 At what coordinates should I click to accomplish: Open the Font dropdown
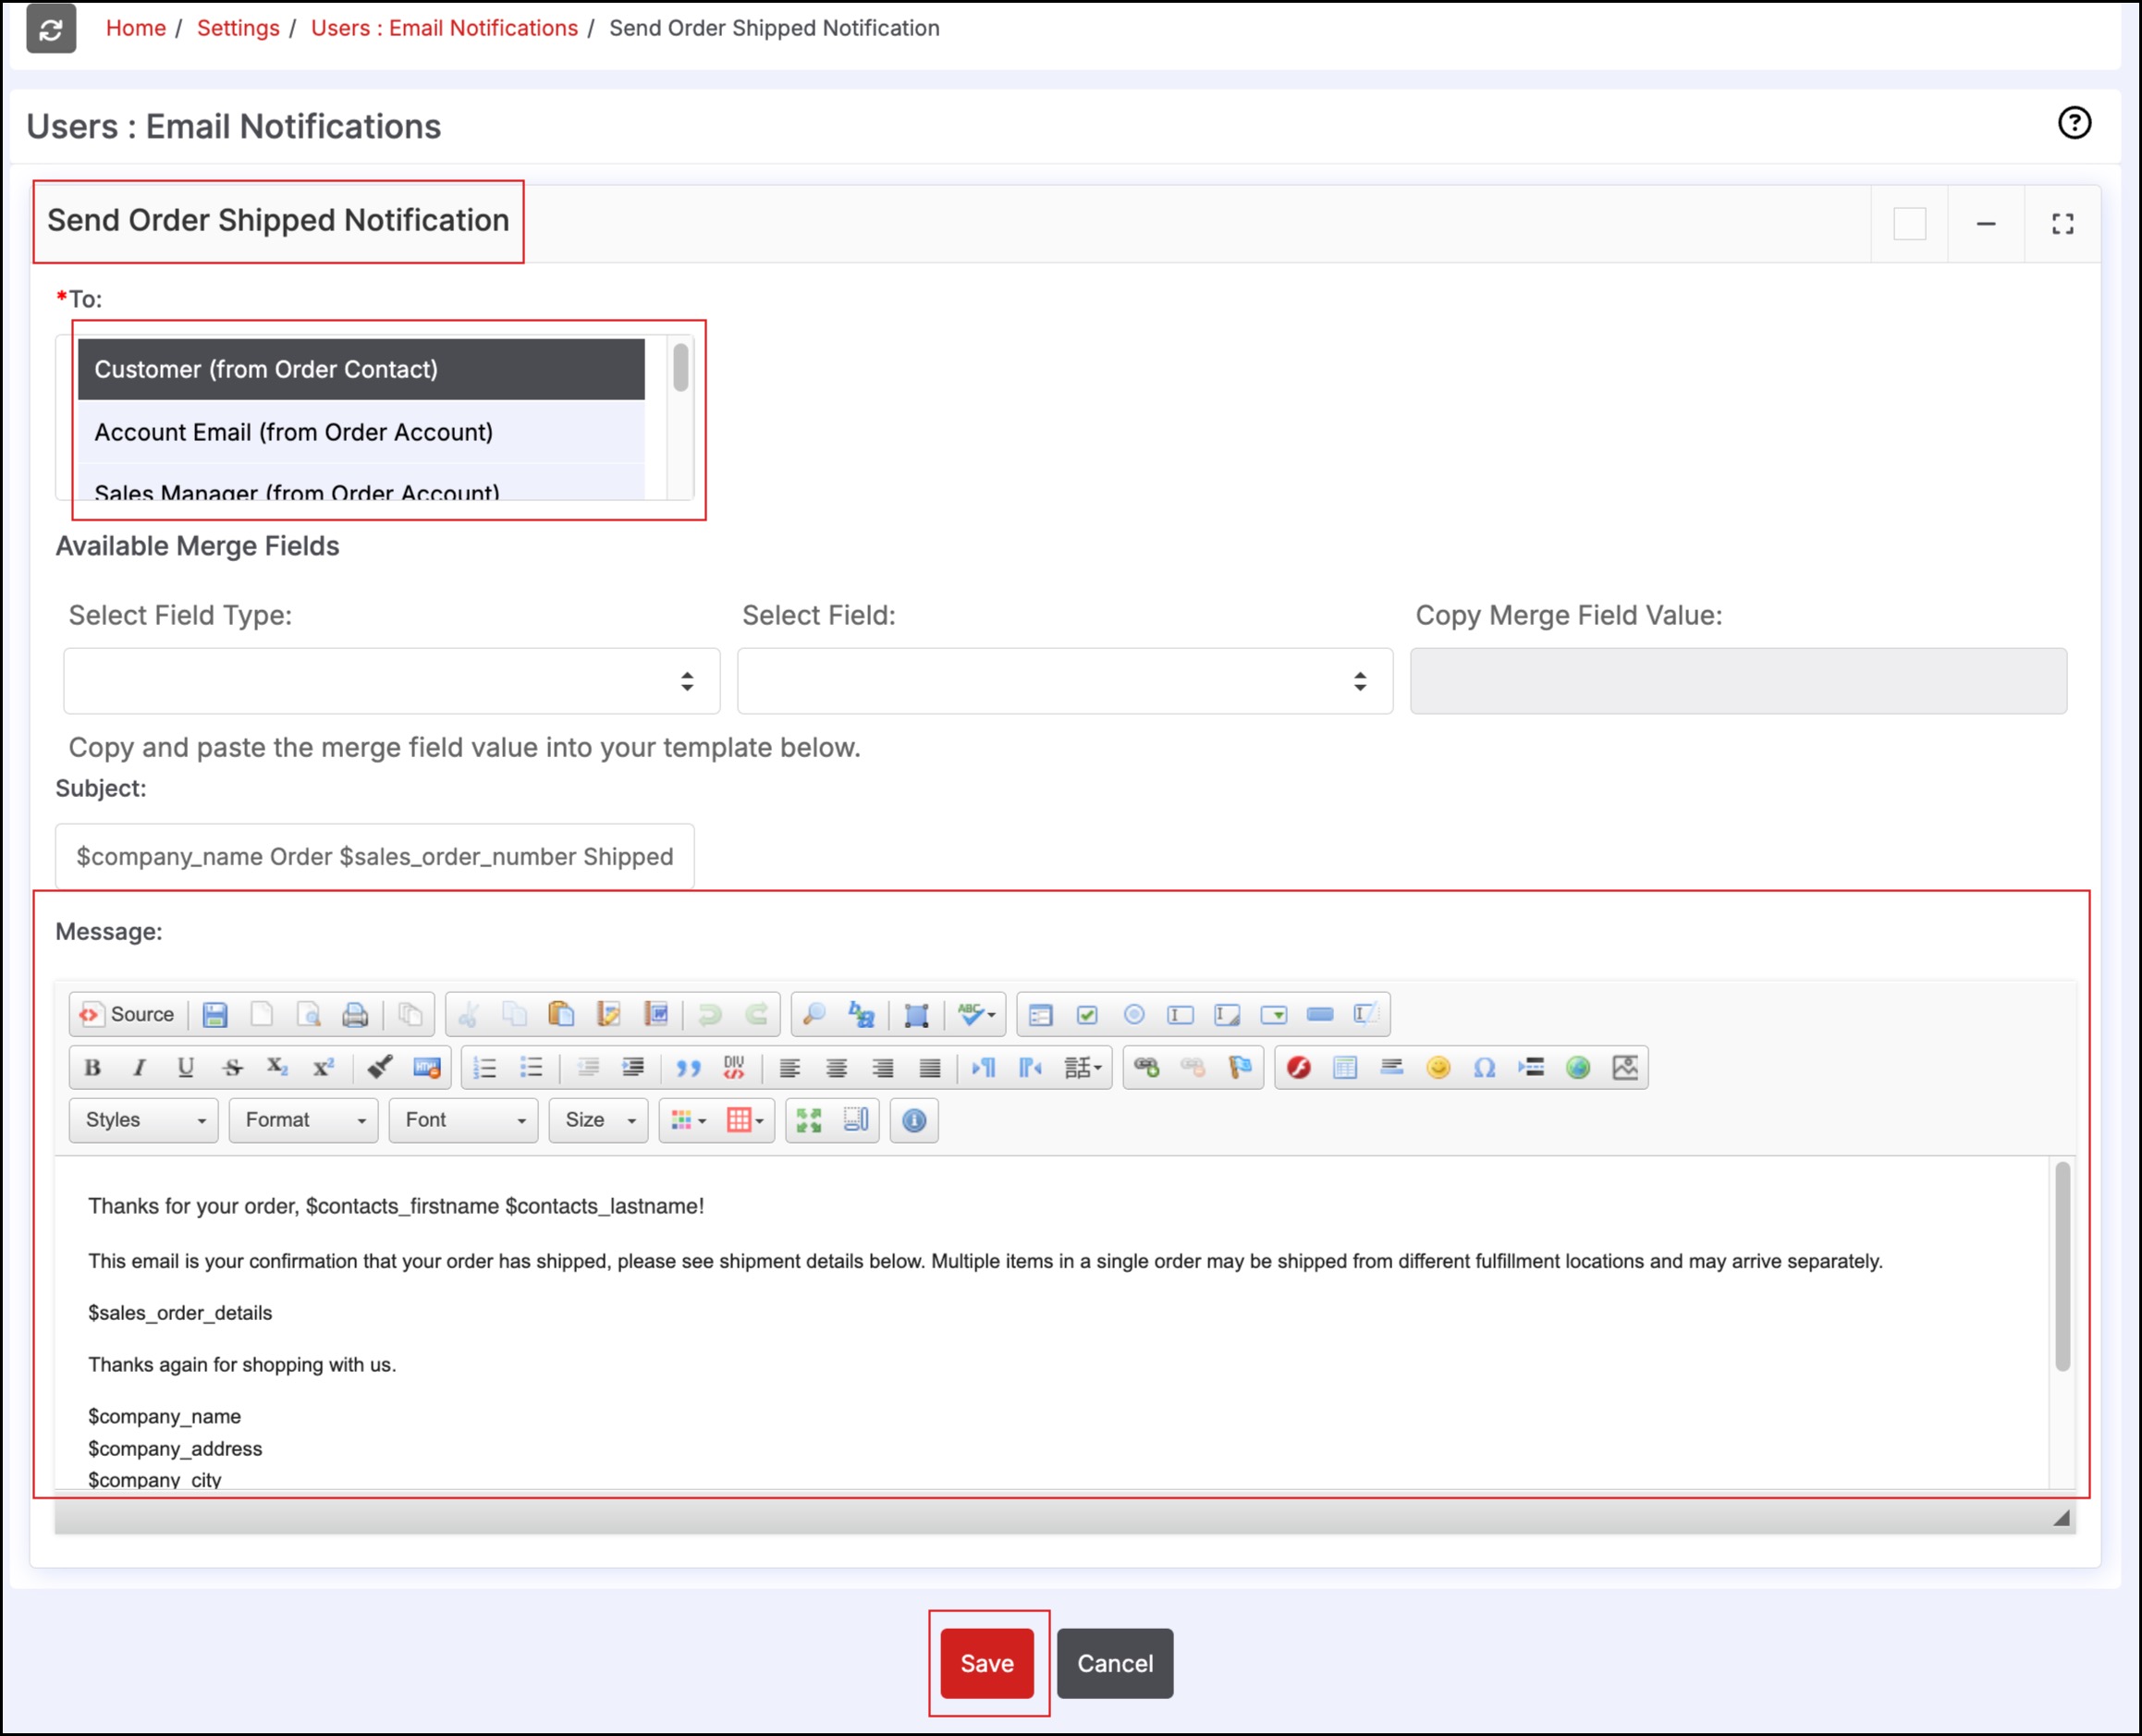[464, 1120]
